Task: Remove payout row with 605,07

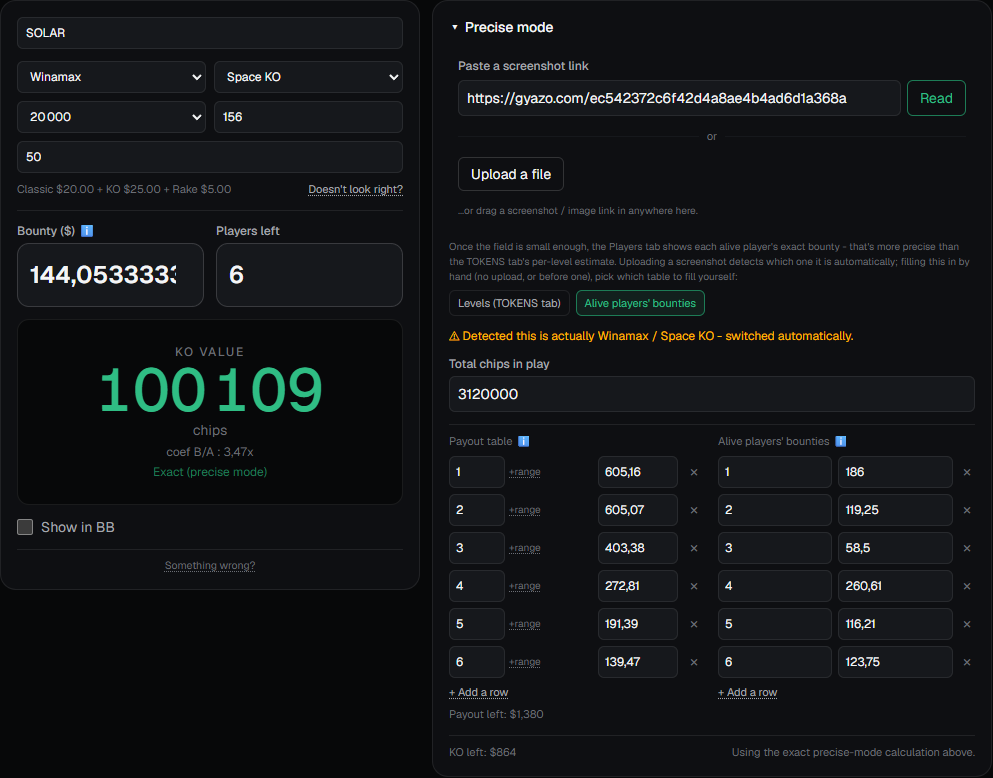Action: tap(694, 510)
